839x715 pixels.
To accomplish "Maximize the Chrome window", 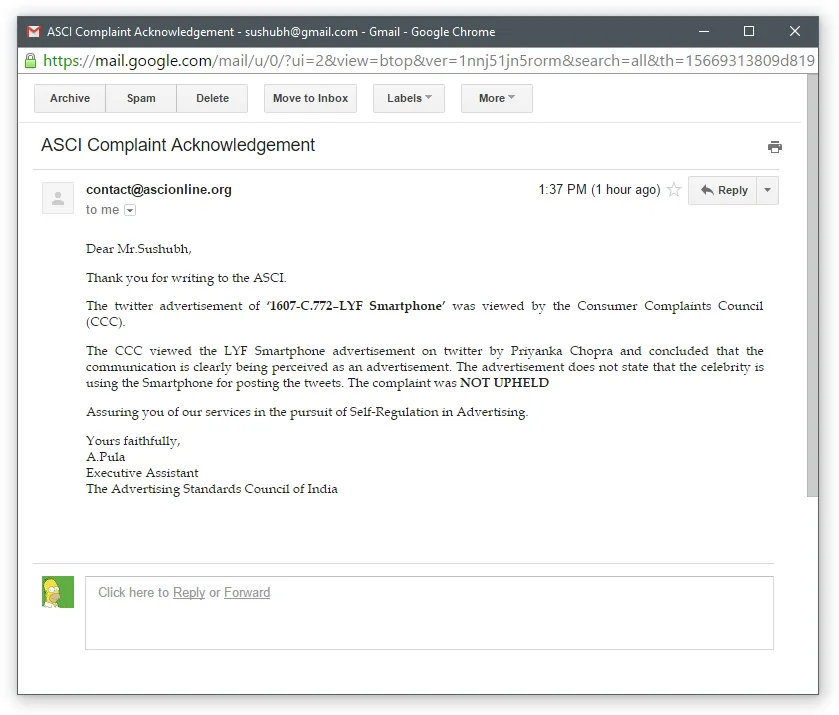I will (x=749, y=32).
